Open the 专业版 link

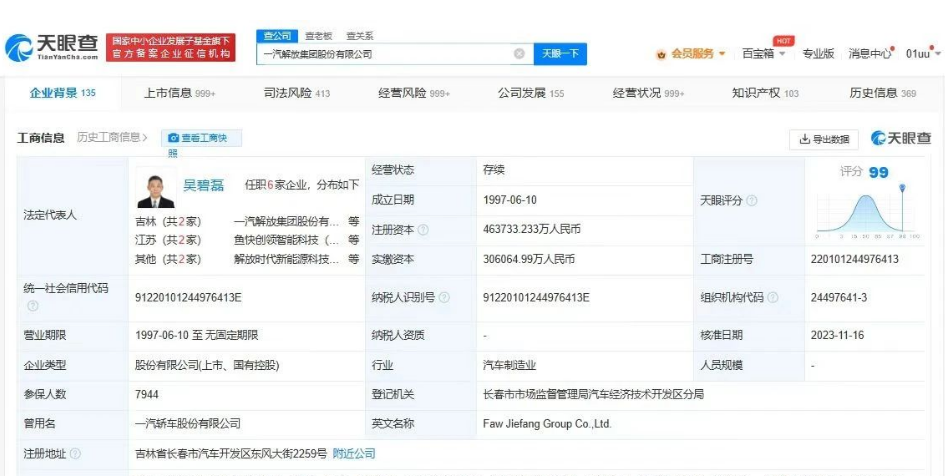tap(818, 54)
